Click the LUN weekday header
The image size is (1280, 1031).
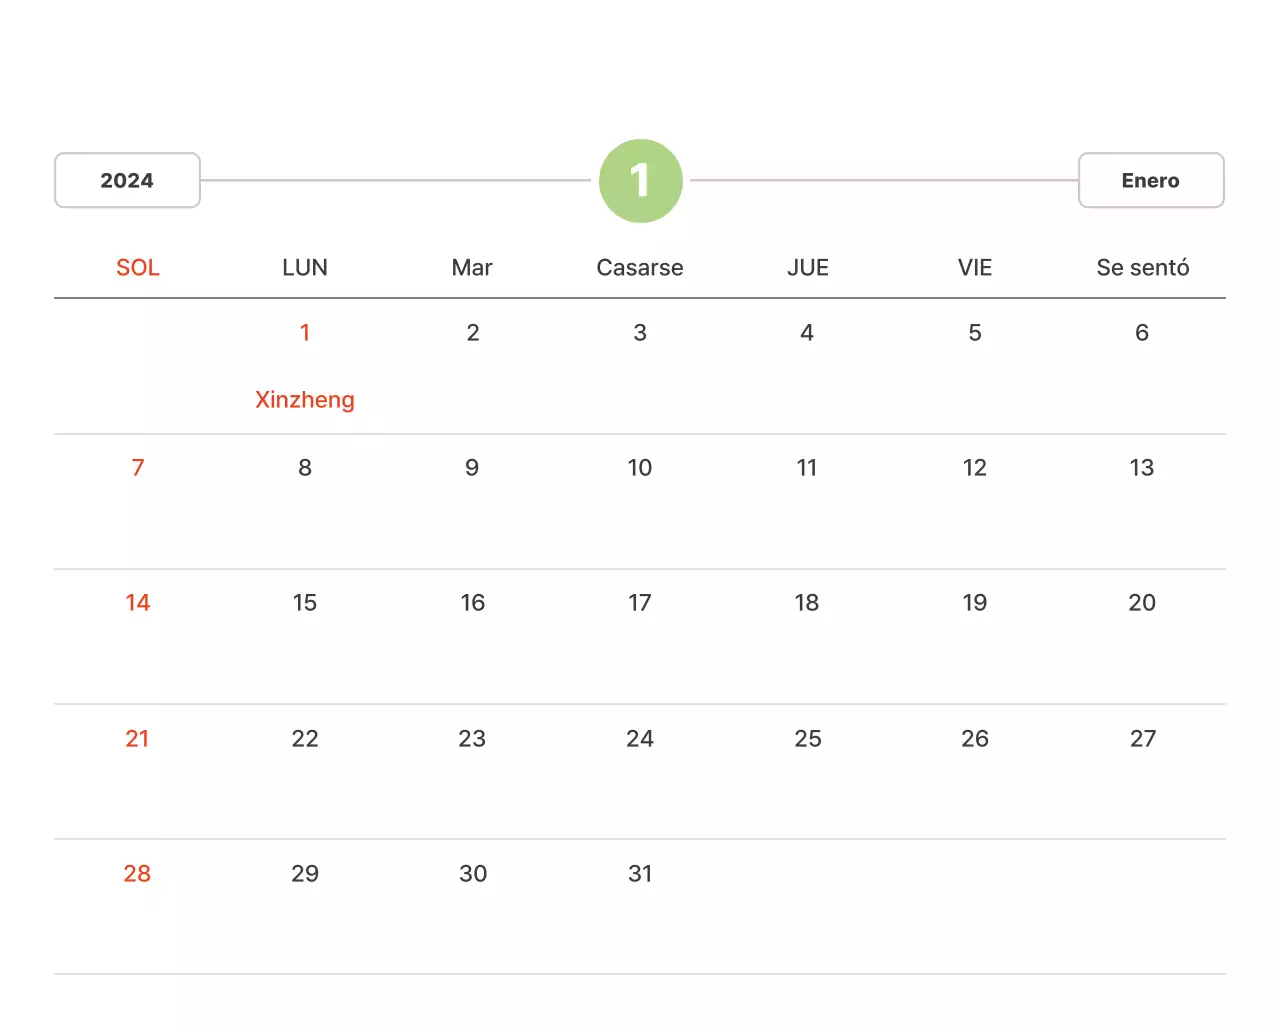click(x=305, y=267)
